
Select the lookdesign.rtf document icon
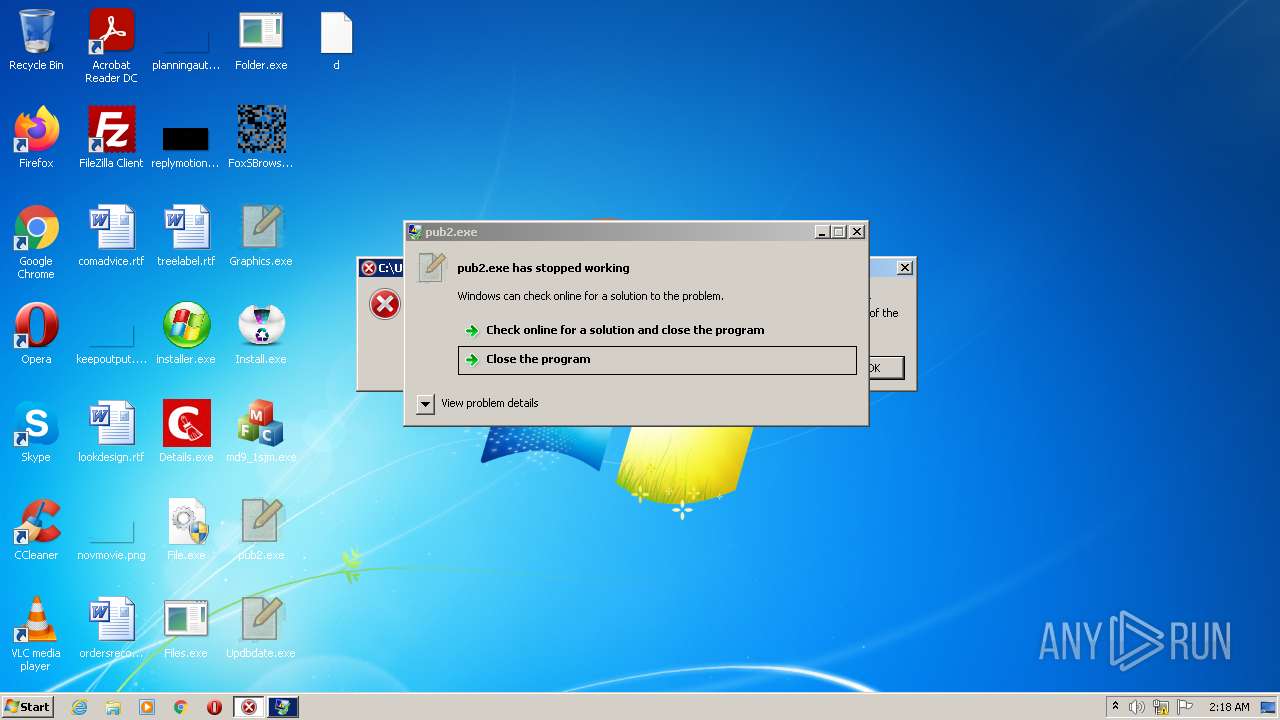click(x=111, y=432)
